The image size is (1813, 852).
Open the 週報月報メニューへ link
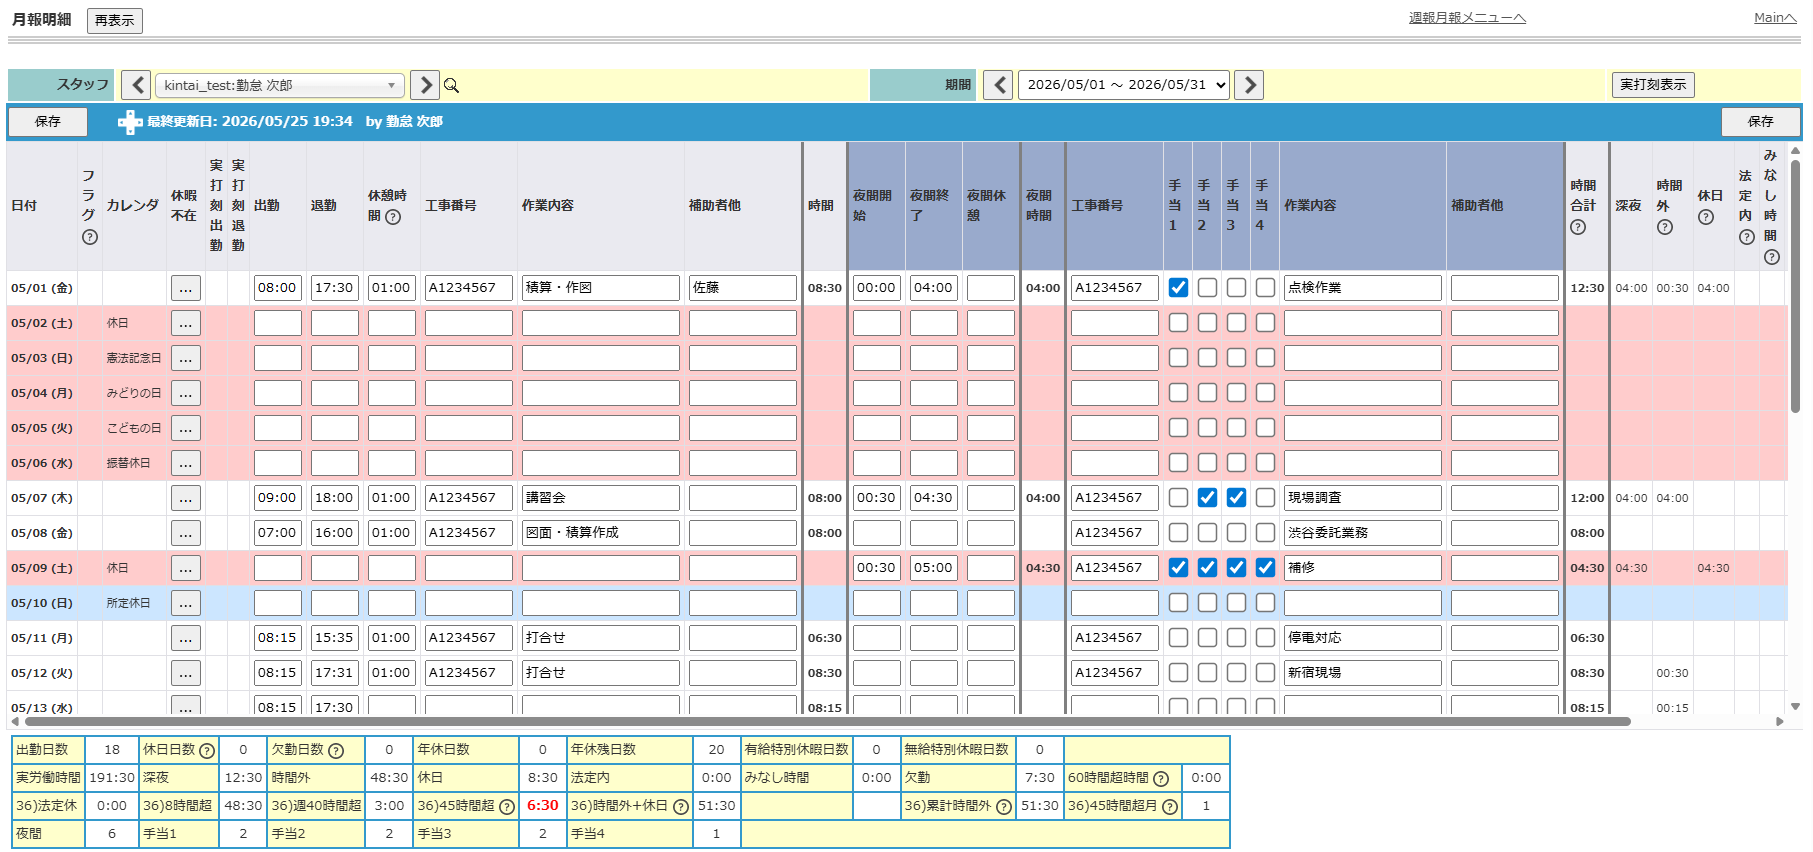pos(1467,18)
